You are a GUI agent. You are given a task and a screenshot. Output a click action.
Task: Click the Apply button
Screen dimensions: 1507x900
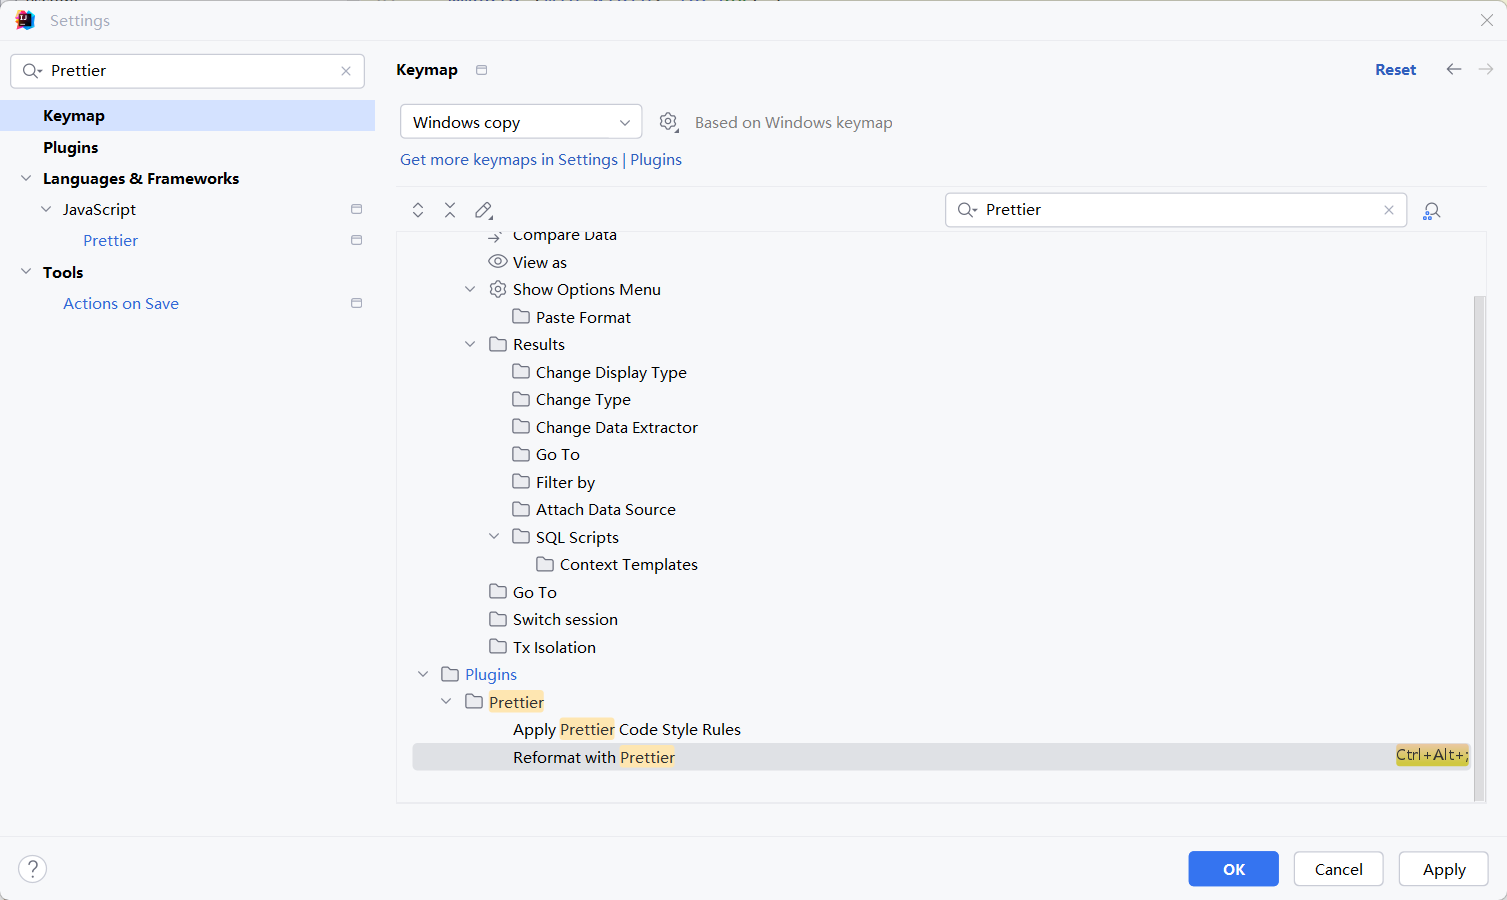(1443, 869)
